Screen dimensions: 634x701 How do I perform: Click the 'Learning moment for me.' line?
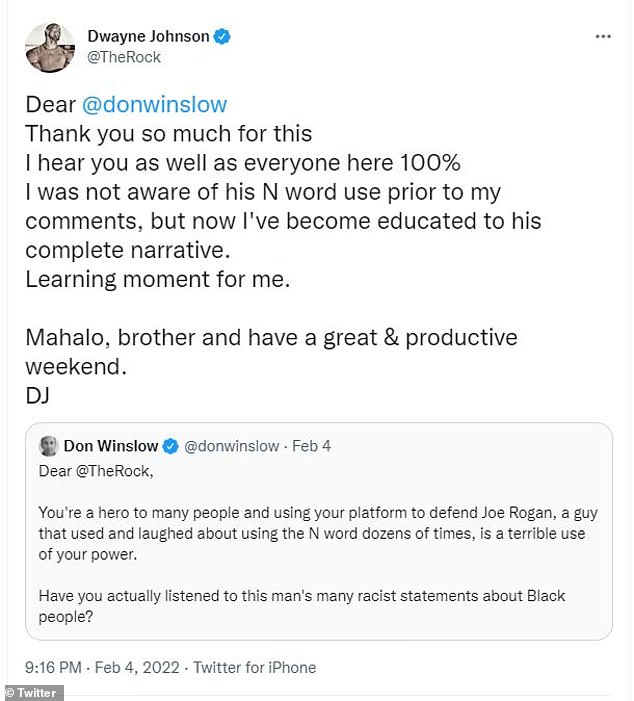(157, 279)
